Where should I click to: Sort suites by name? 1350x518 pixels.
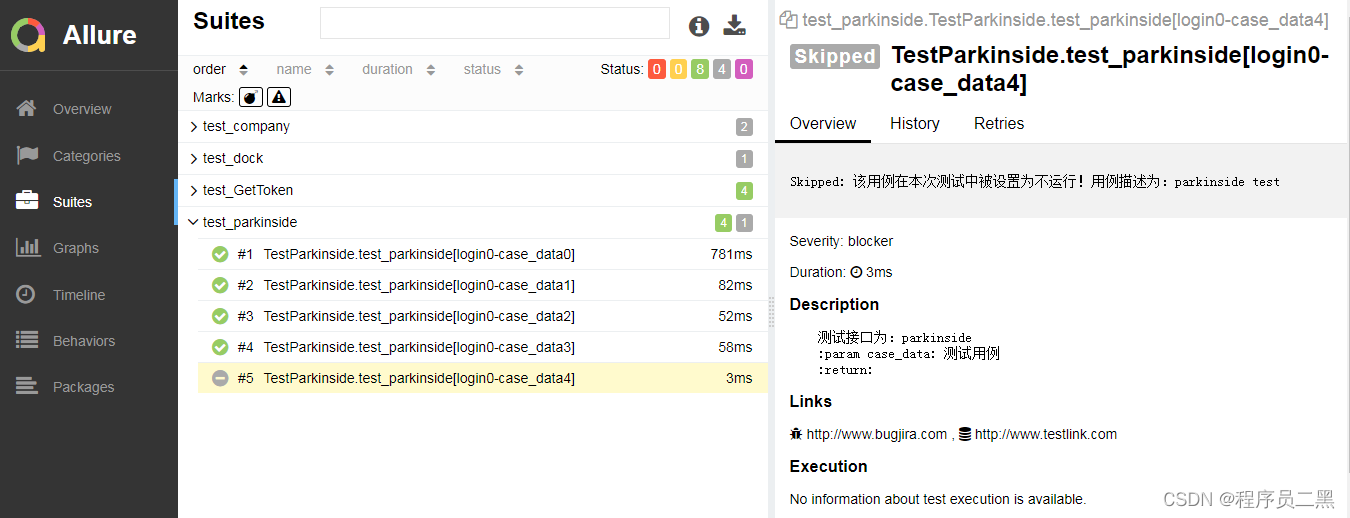coord(305,69)
